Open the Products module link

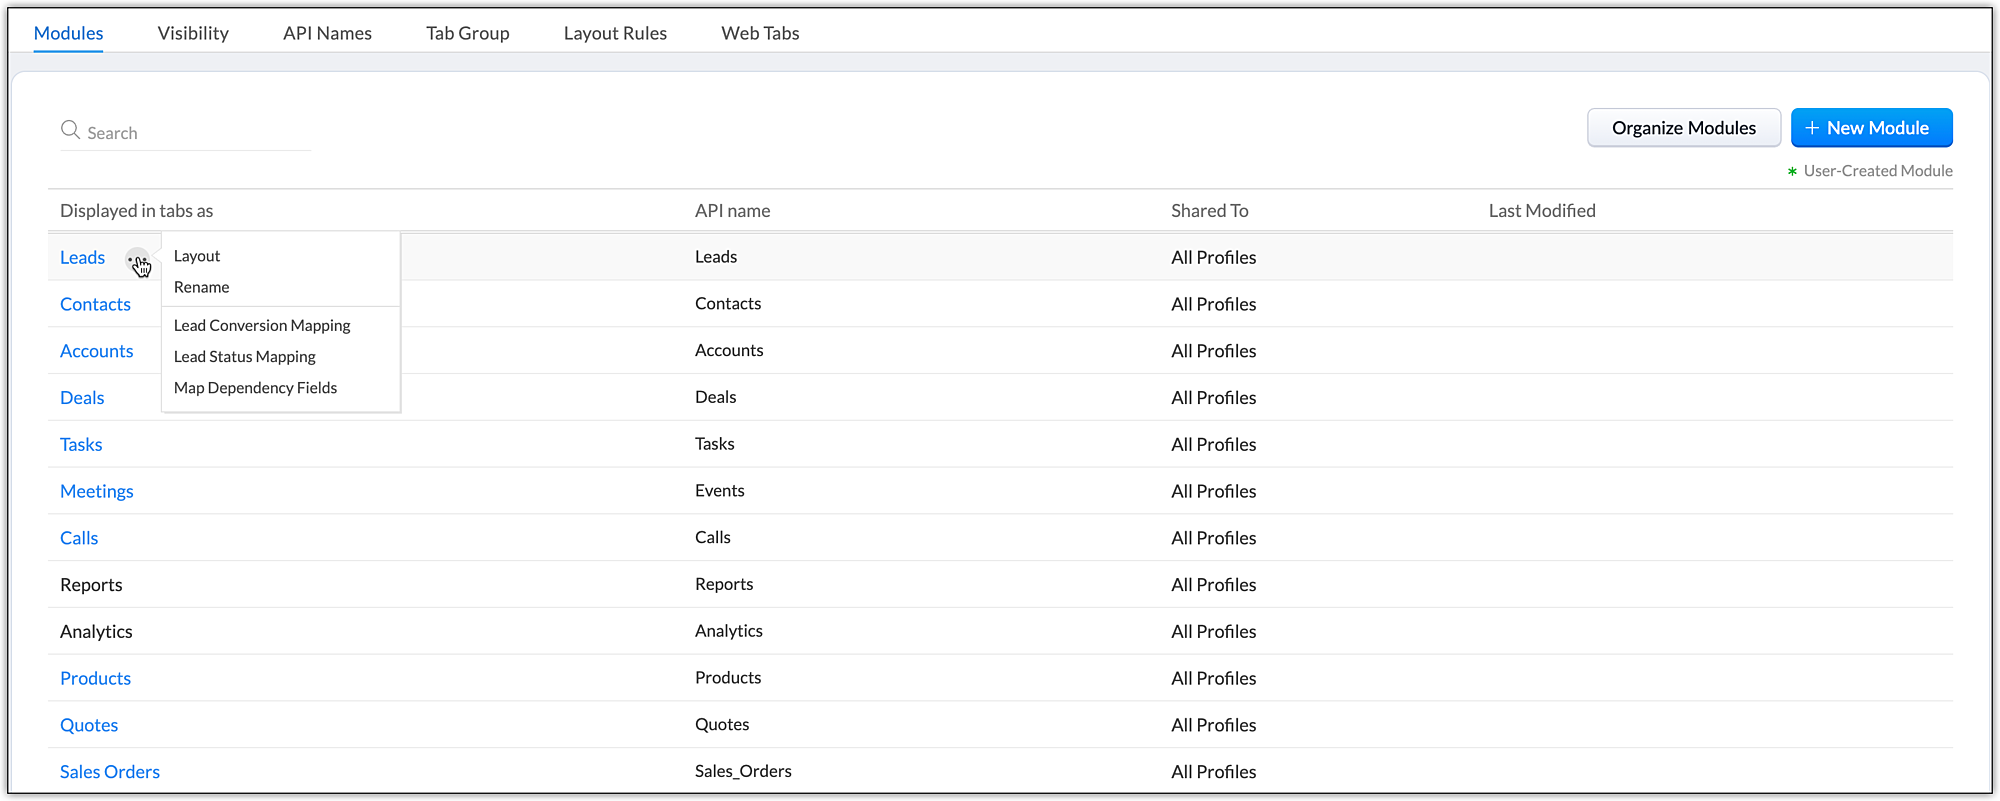tap(95, 678)
